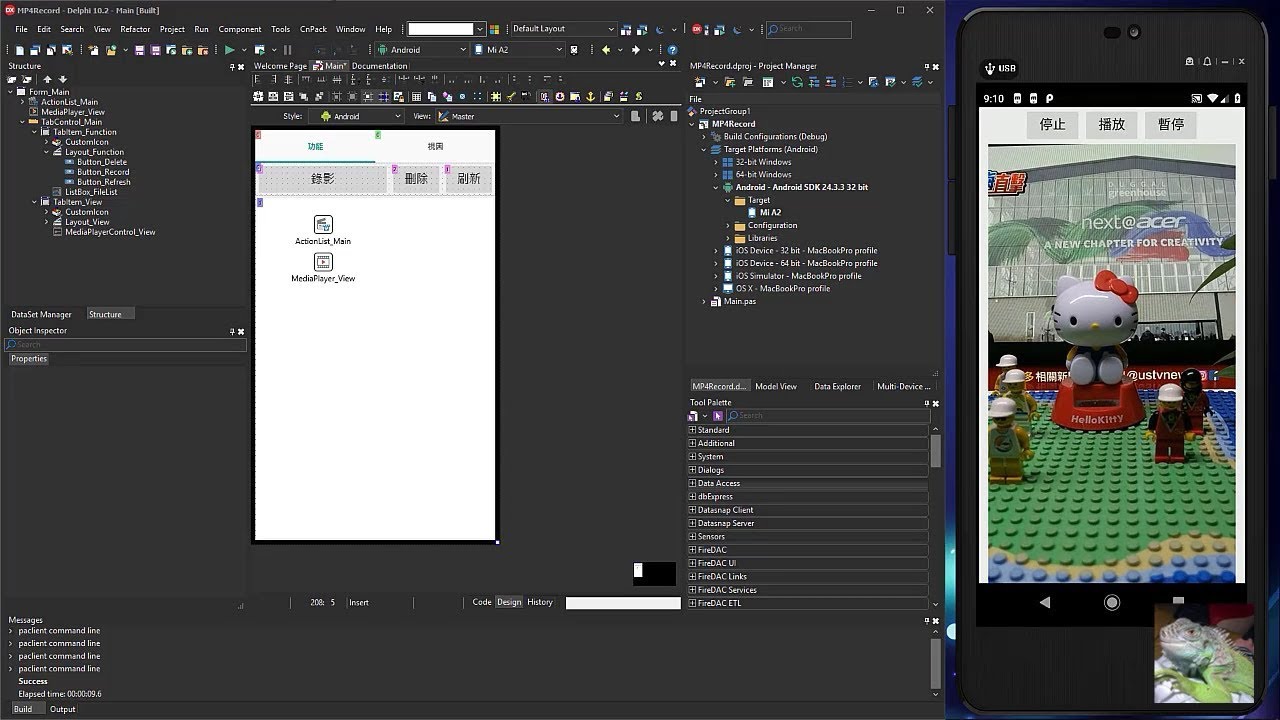Click the 刷新 button on the form
The width and height of the screenshot is (1280, 720).
[x=469, y=179]
